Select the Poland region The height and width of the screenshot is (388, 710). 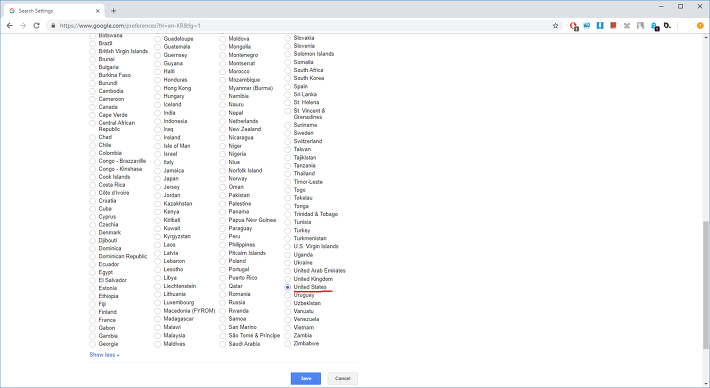(x=222, y=261)
